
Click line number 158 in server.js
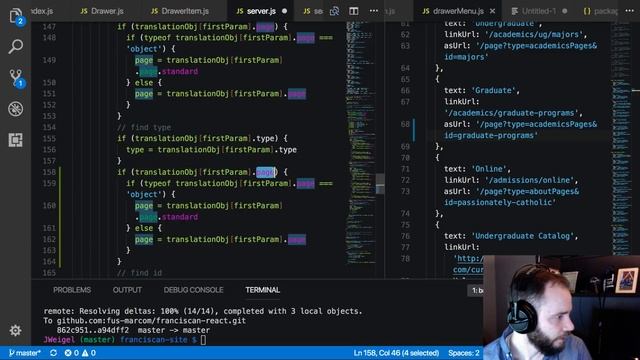click(x=49, y=172)
